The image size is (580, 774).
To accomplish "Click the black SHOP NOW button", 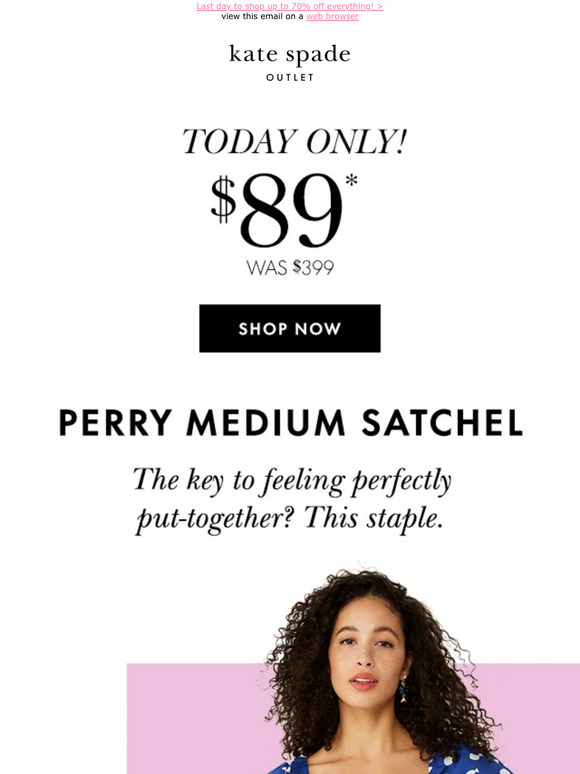I will point(290,328).
